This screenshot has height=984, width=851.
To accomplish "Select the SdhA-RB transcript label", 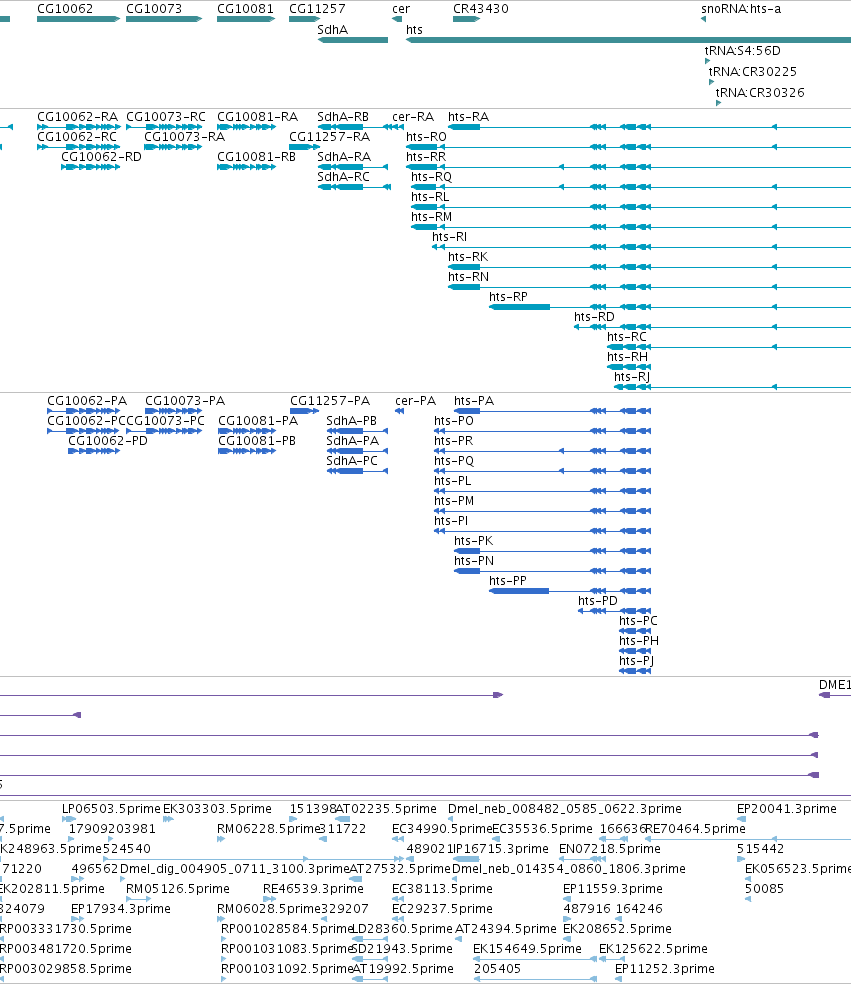I will tap(343, 117).
